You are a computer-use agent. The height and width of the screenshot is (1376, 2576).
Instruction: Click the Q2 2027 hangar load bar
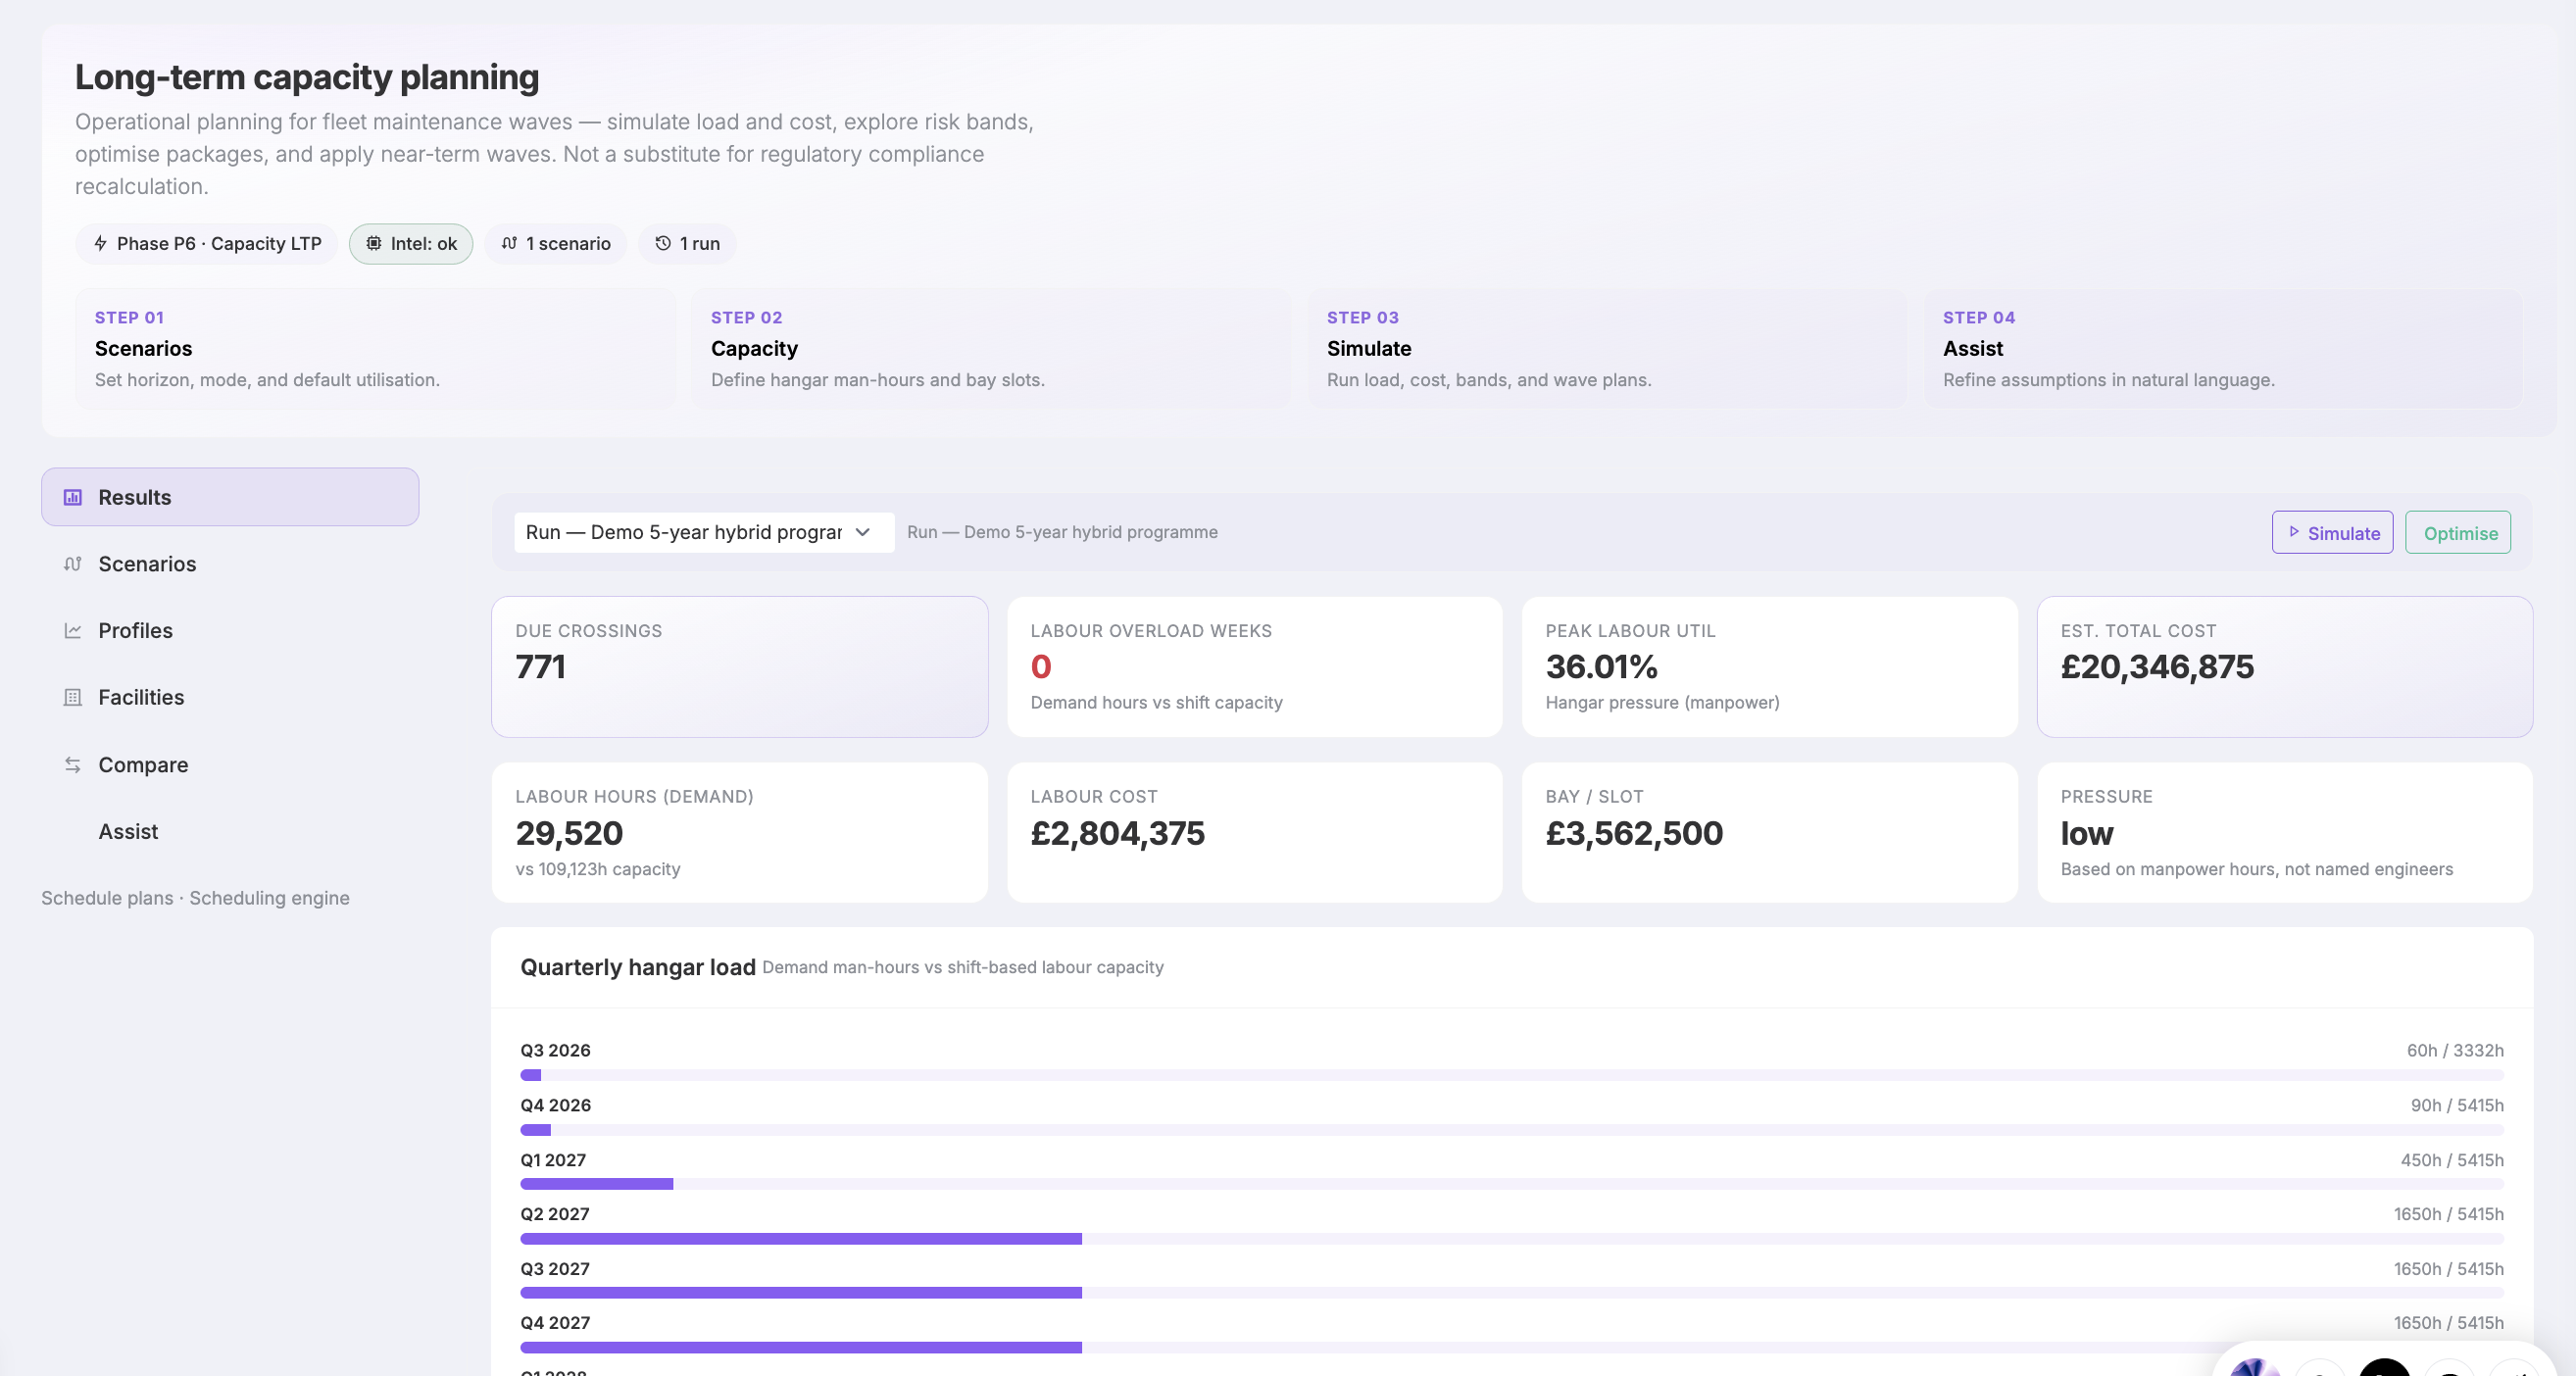1512,1239
